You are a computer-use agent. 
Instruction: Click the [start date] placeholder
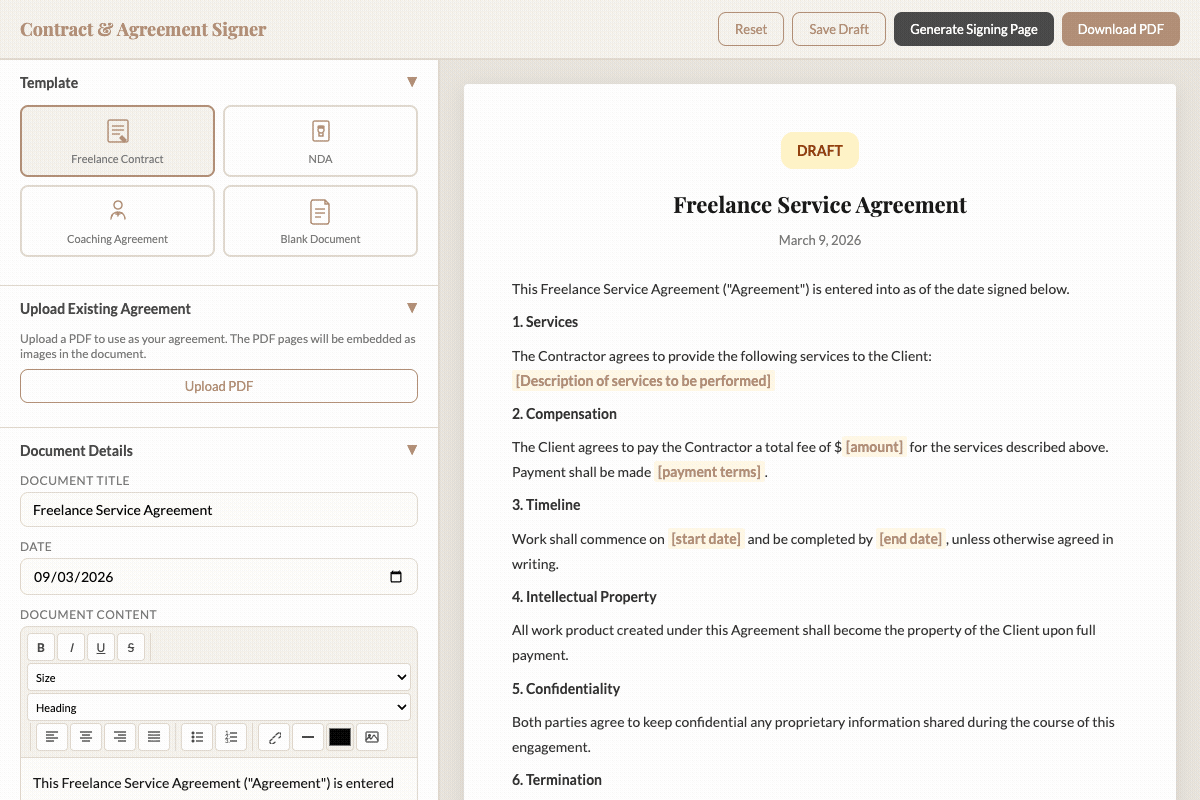[706, 539]
